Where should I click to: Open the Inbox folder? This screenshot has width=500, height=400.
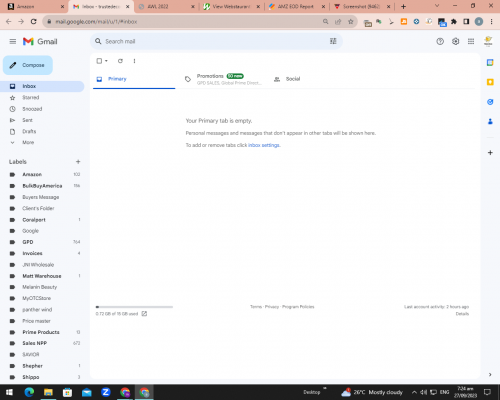42,86
